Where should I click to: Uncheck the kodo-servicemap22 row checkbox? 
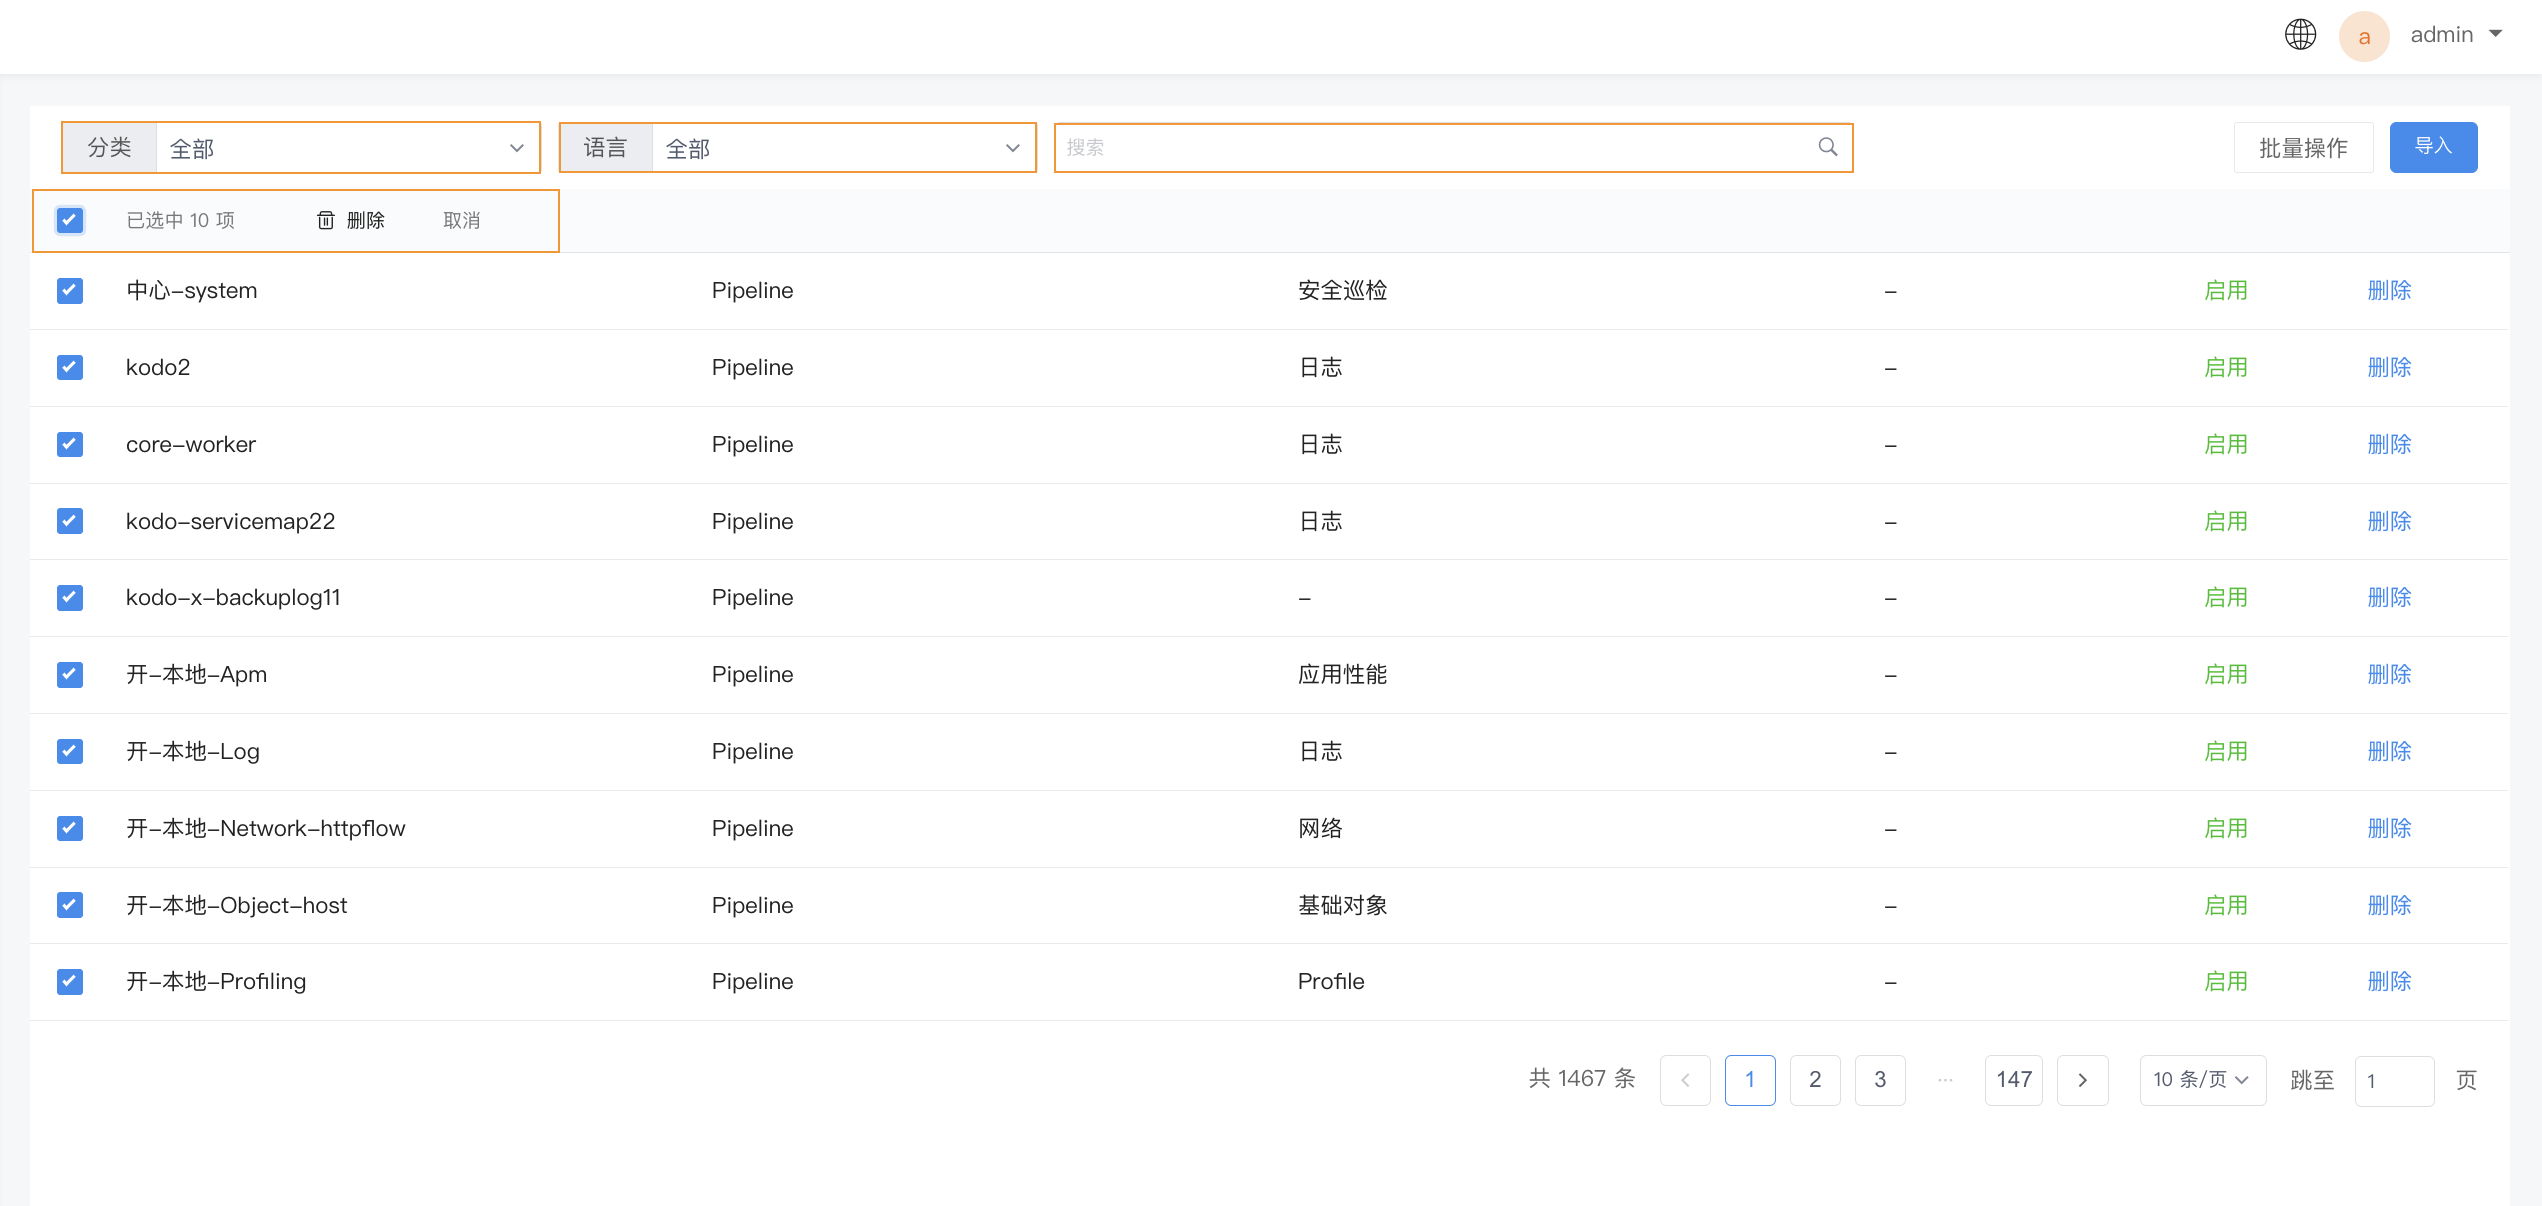[x=70, y=521]
